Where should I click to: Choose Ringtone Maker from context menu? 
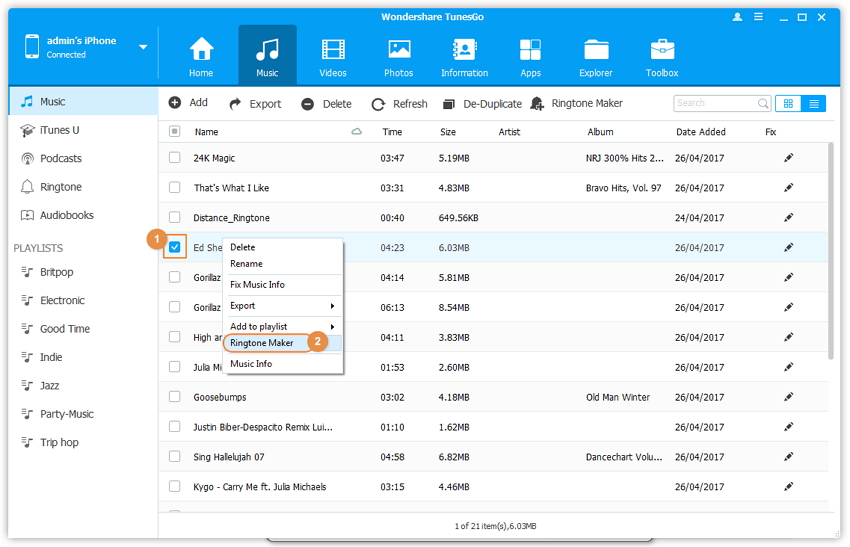pos(262,343)
